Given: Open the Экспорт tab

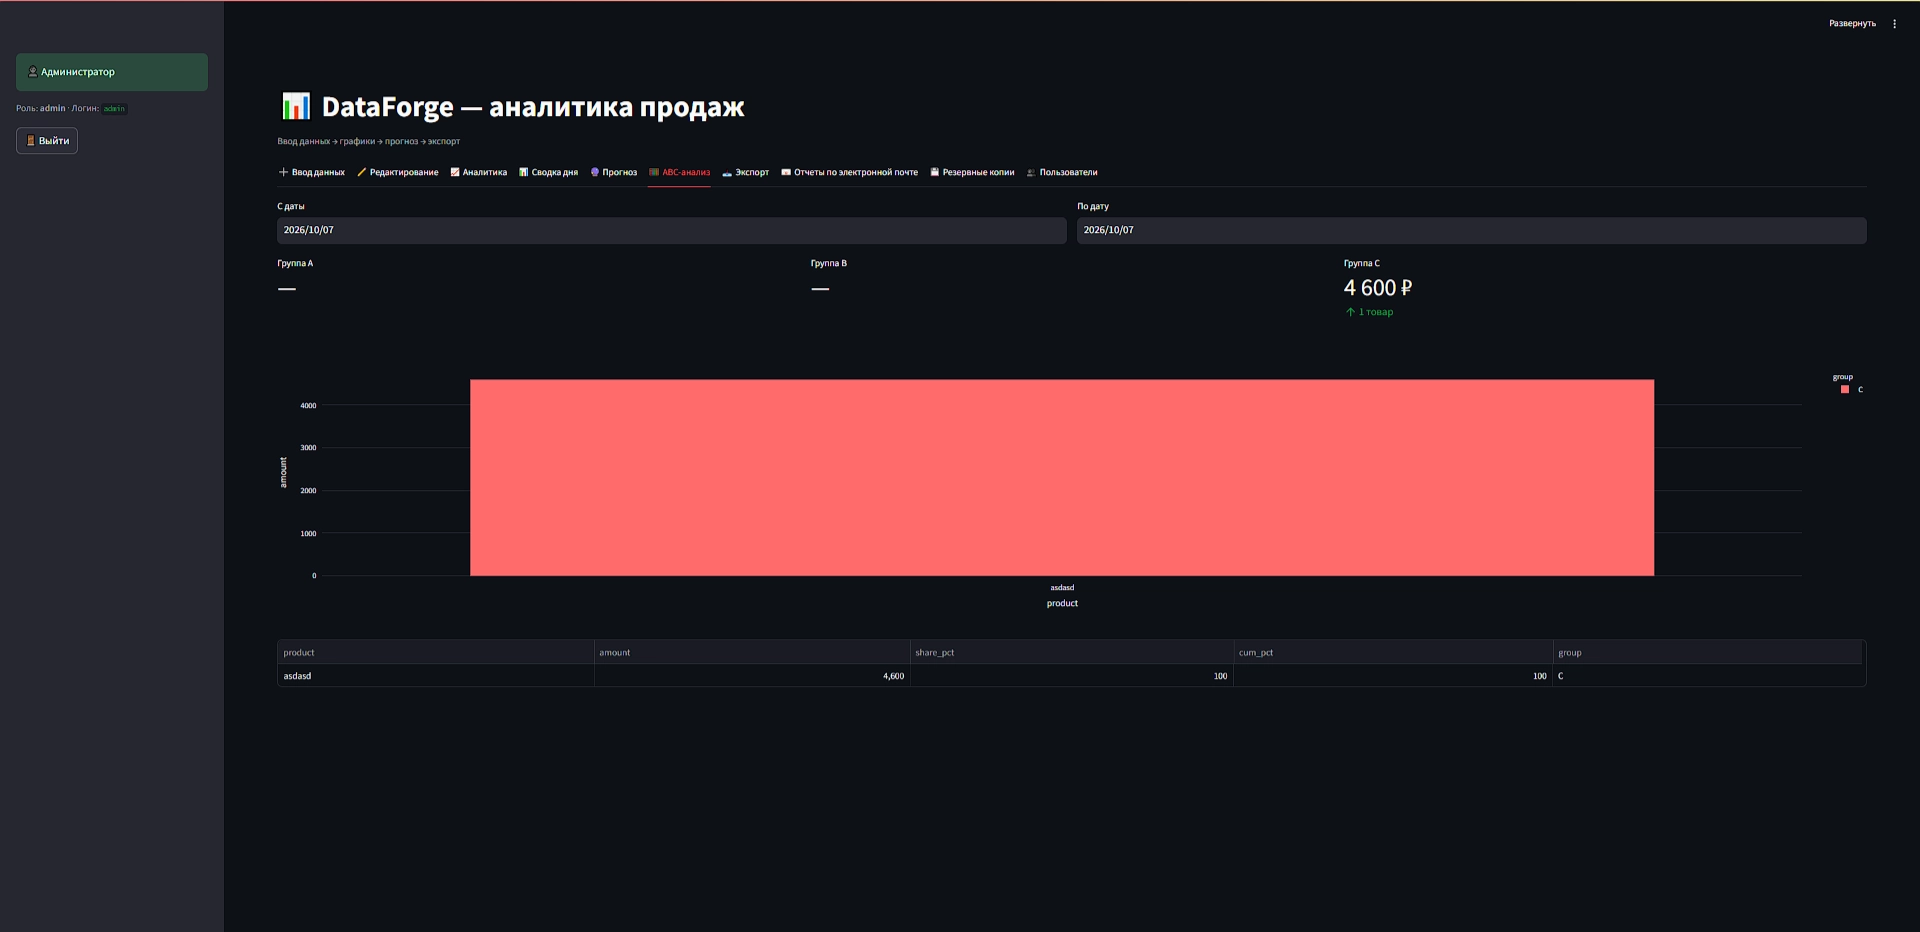Looking at the screenshot, I should (x=746, y=172).
